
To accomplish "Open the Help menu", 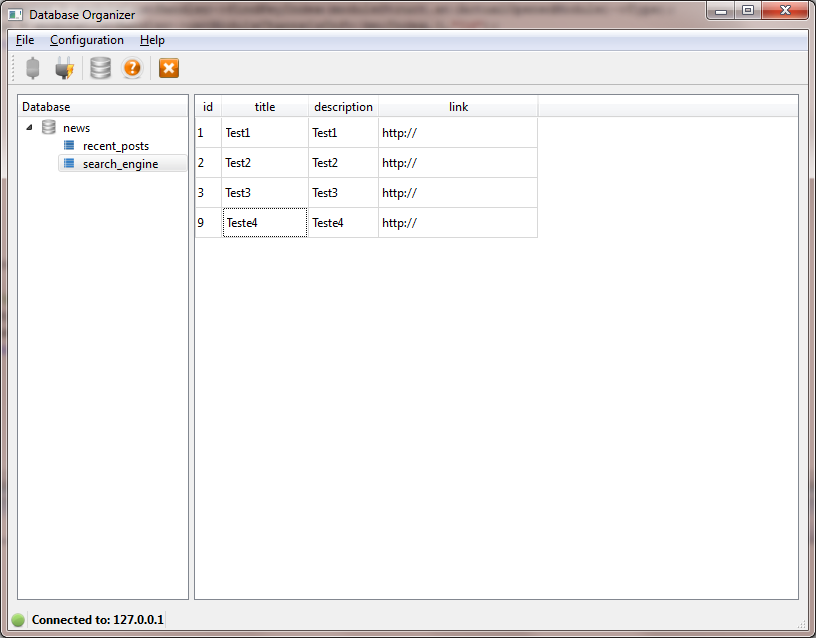I will coord(152,40).
